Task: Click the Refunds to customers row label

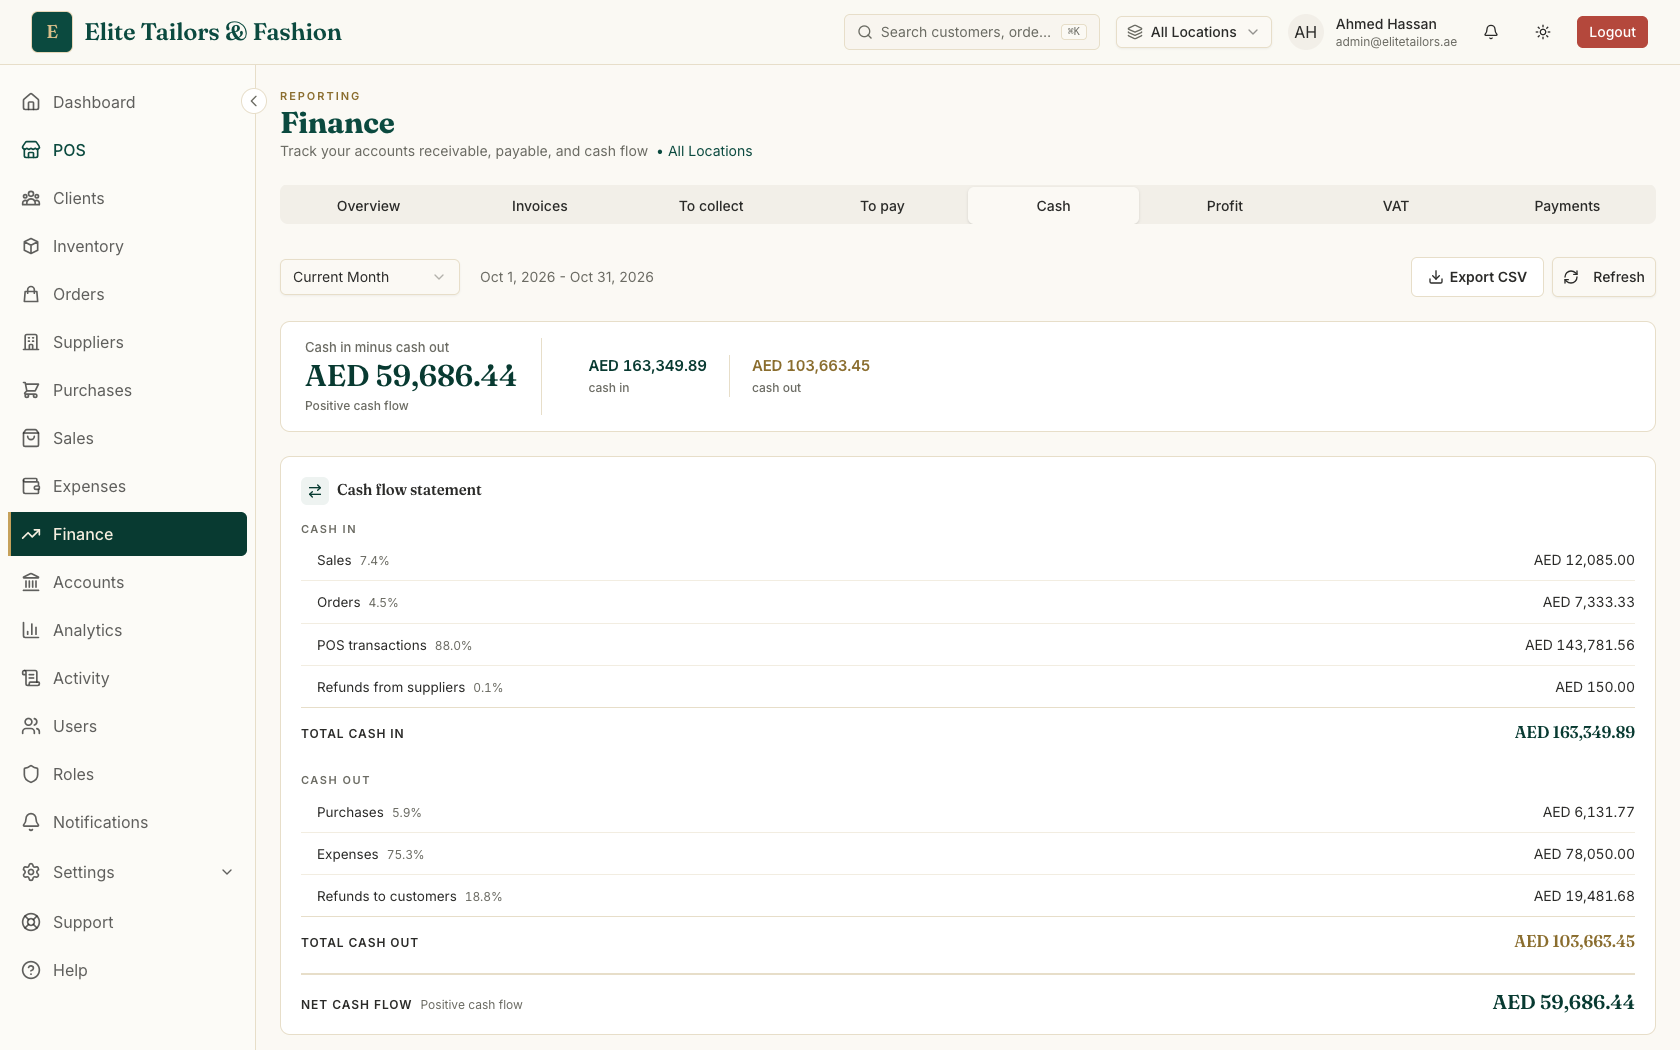Action: (x=387, y=896)
